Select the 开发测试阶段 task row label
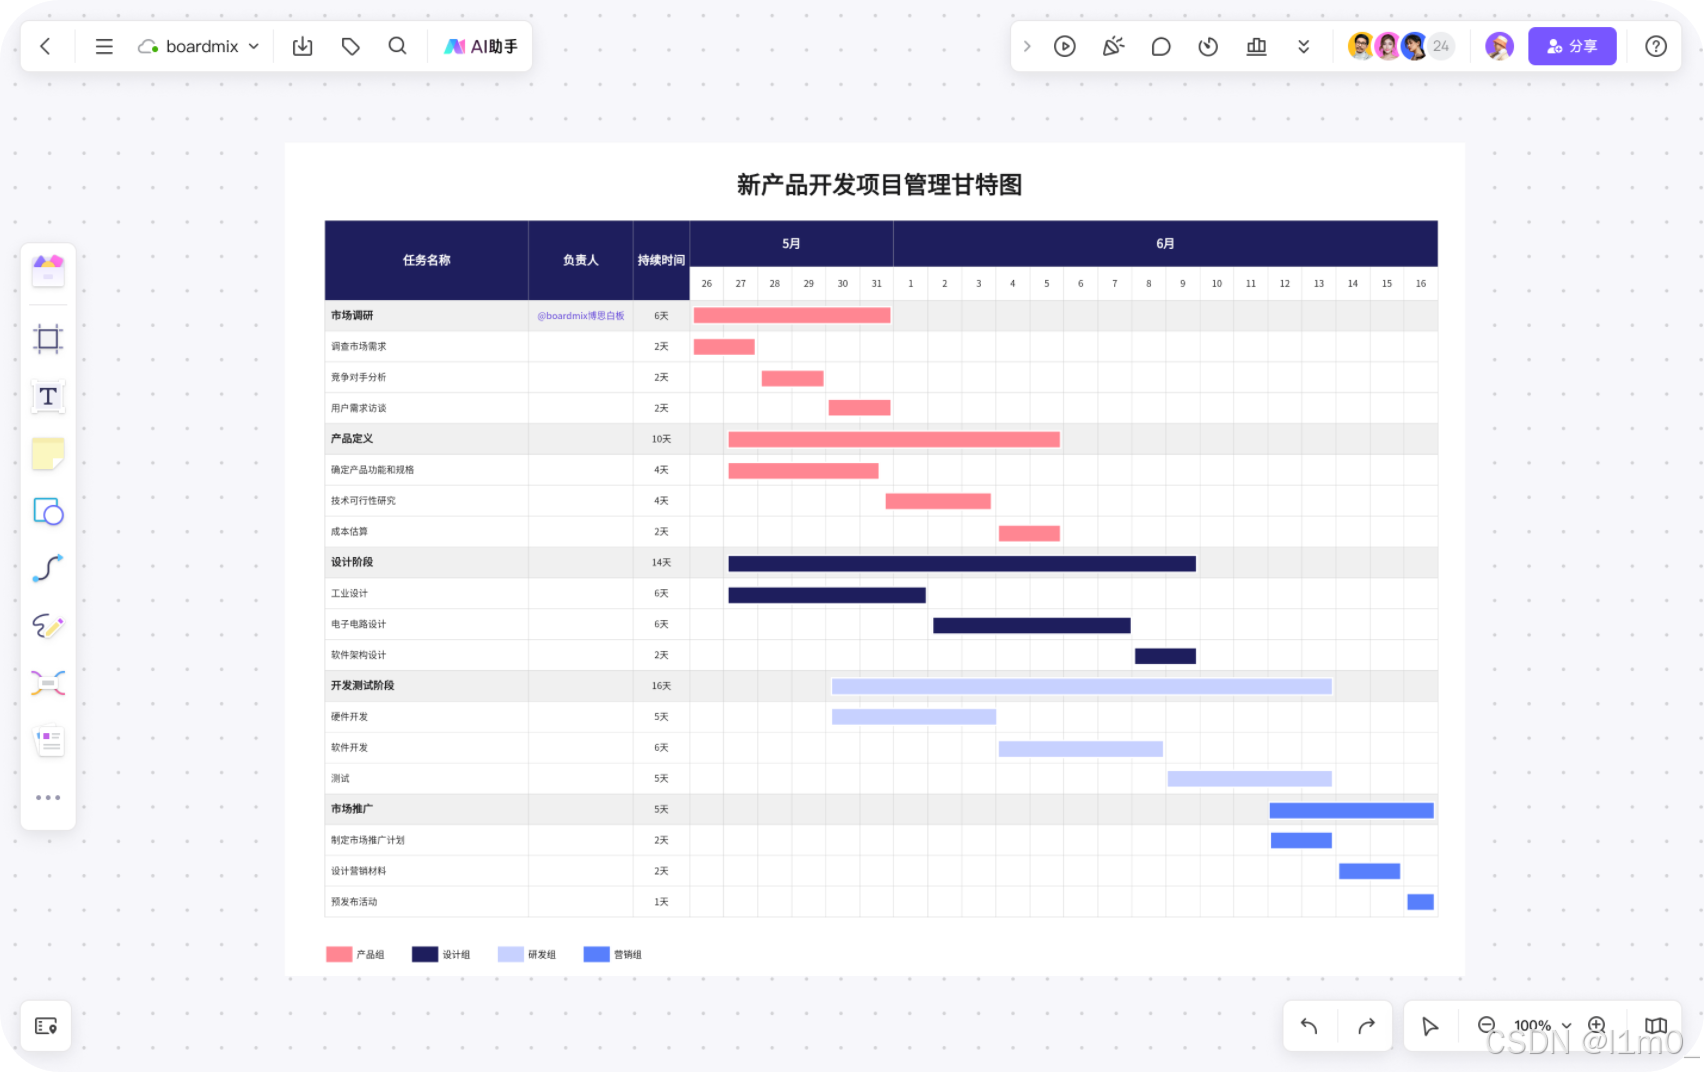Viewport: 1704px width, 1072px height. click(363, 686)
